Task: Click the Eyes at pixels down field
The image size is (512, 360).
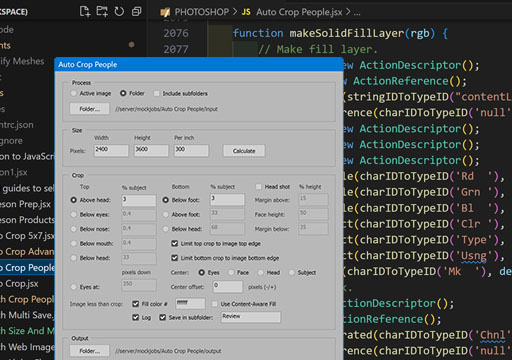Action: pos(139,285)
